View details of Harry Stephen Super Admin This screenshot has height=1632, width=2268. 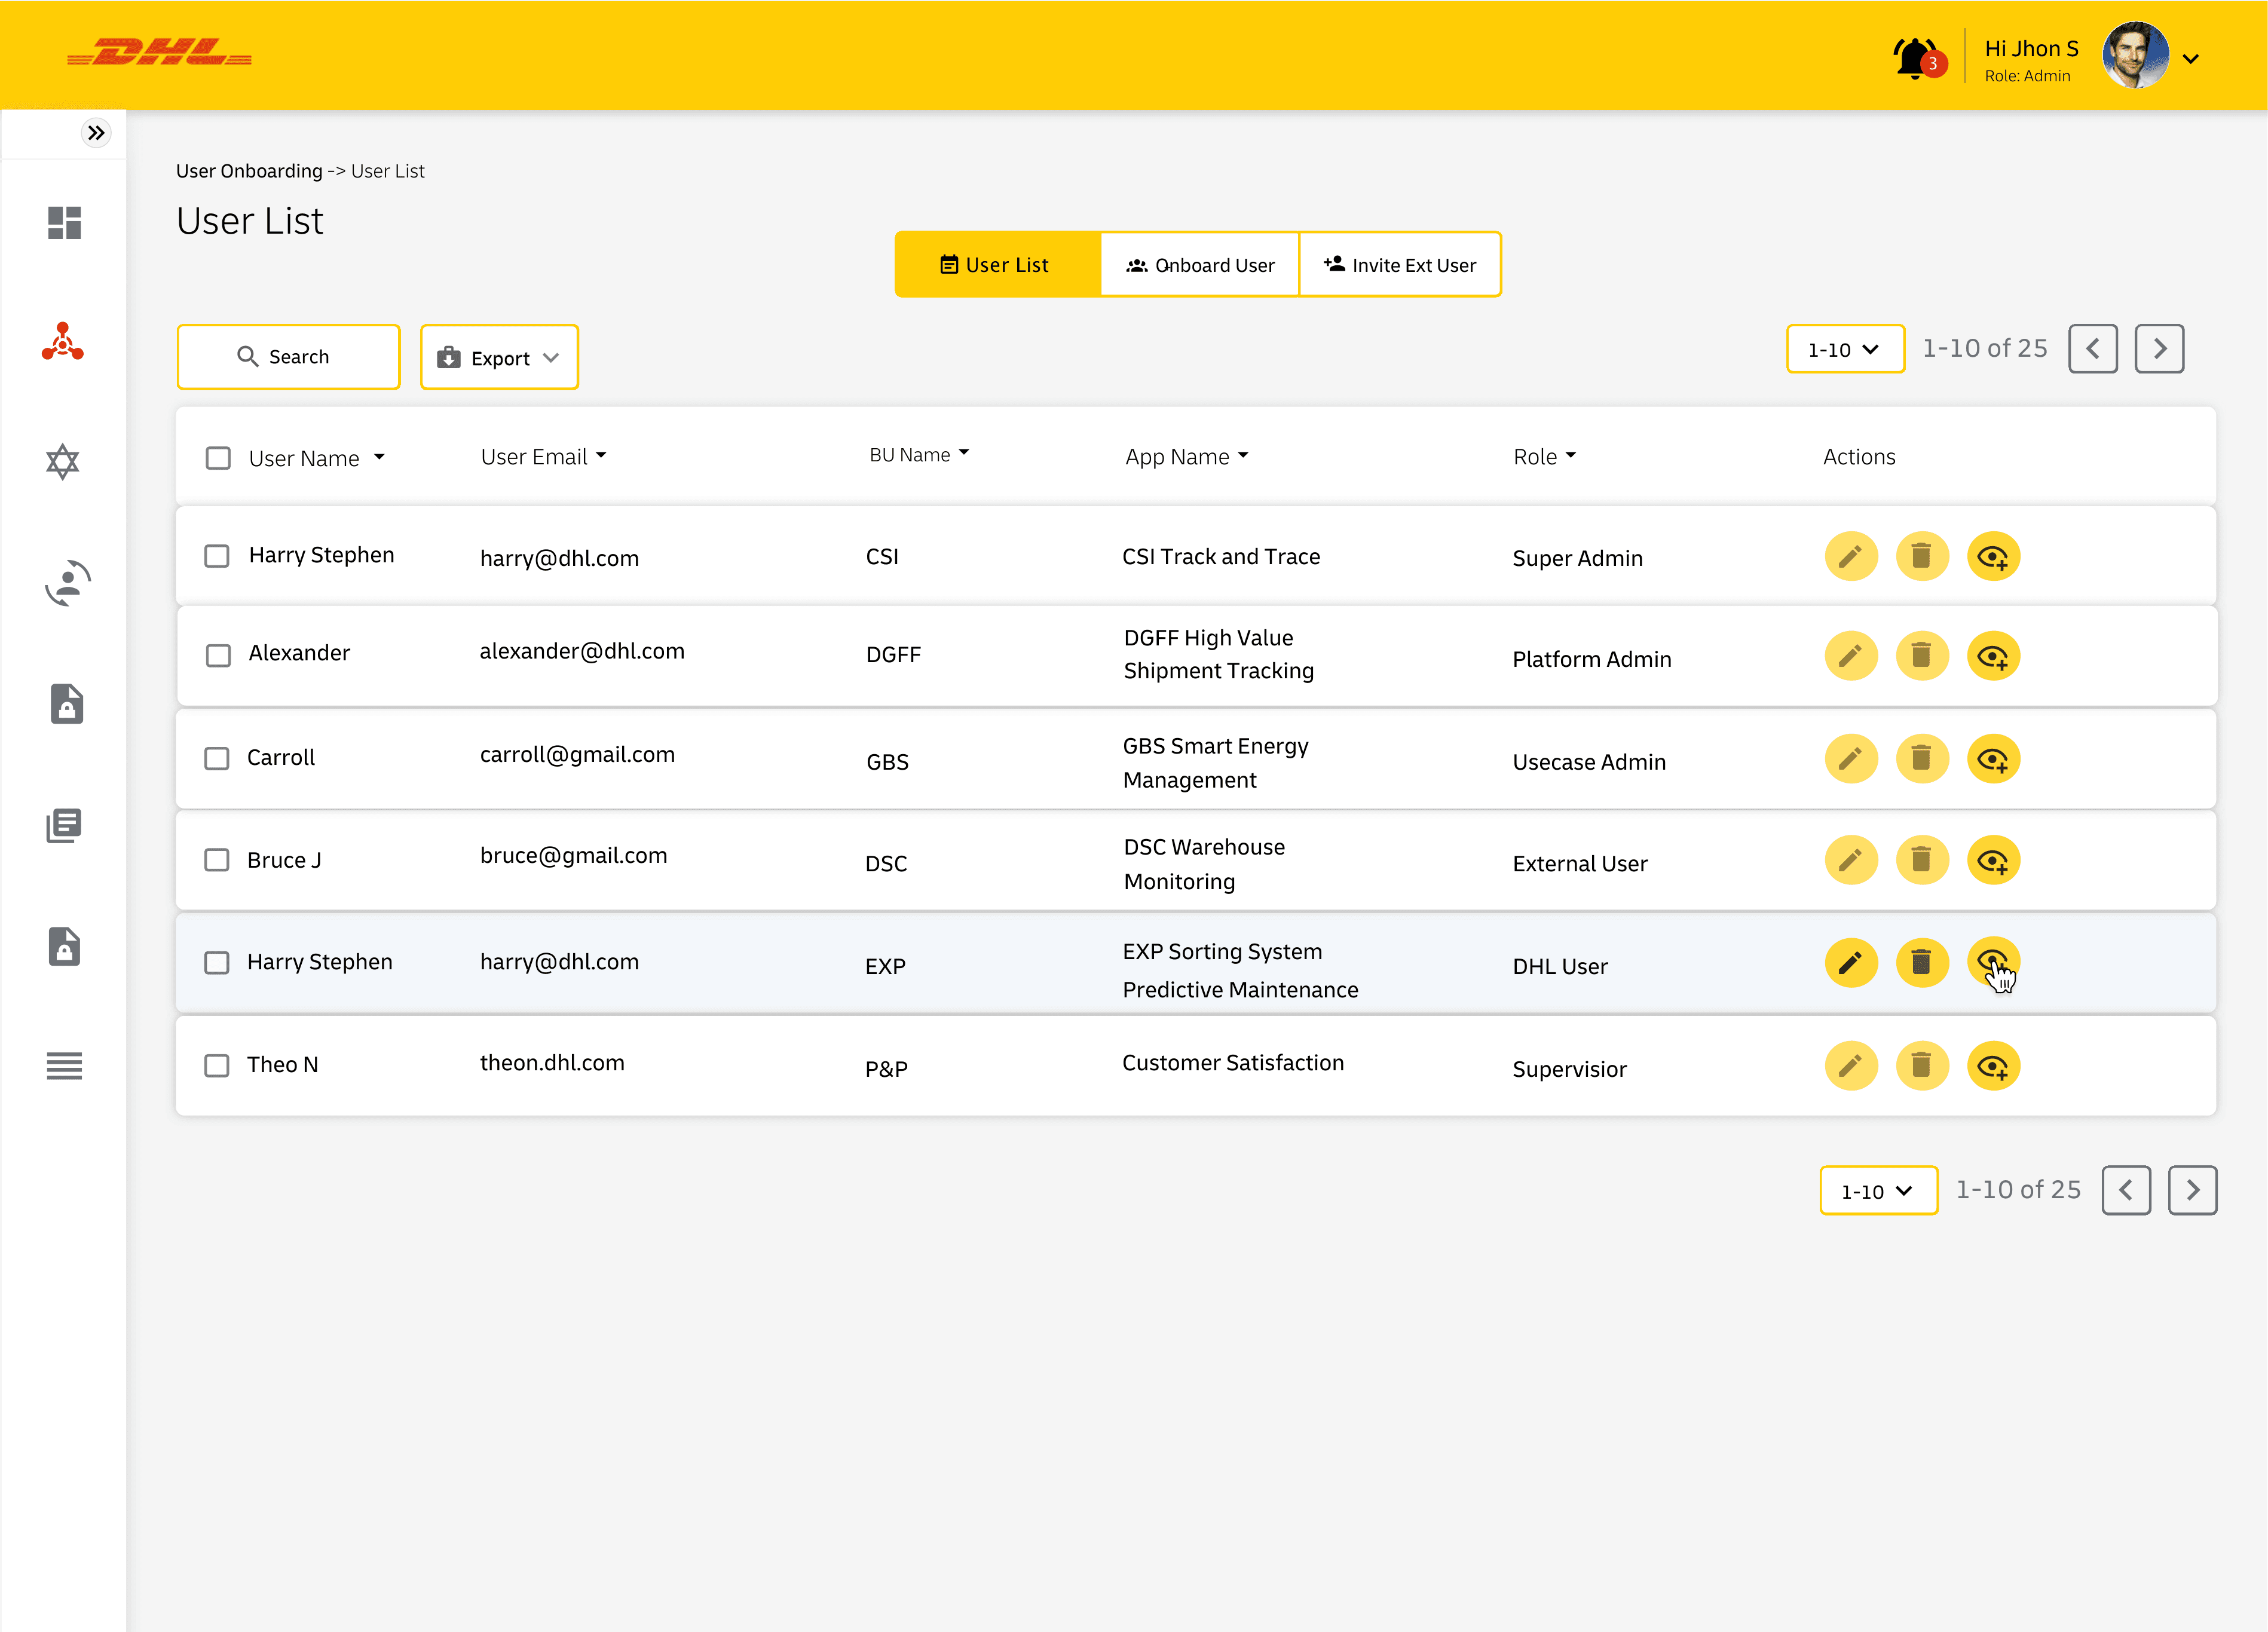pyautogui.click(x=1993, y=556)
